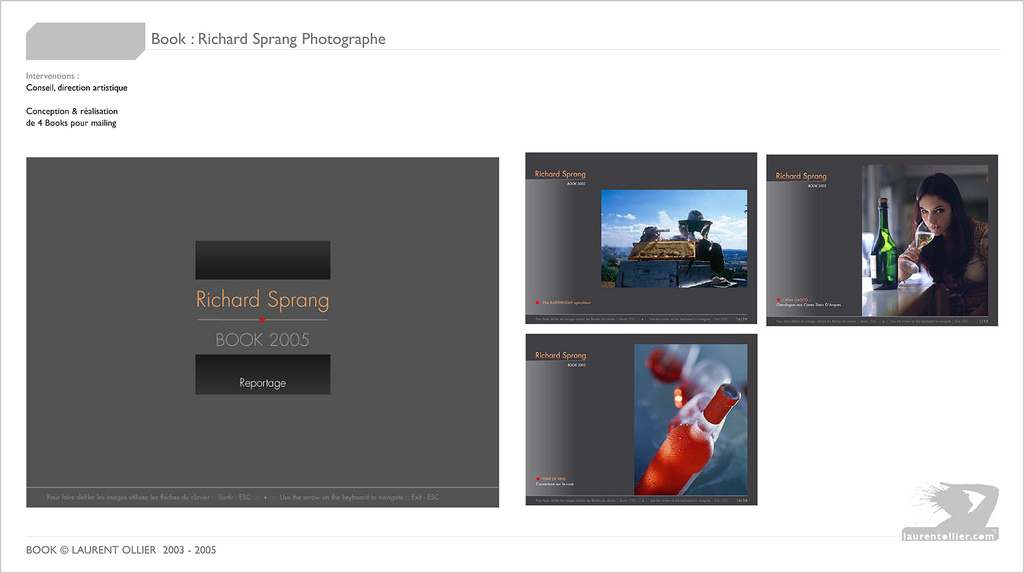Click the grey tab shape beside the title

pyautogui.click(x=86, y=41)
